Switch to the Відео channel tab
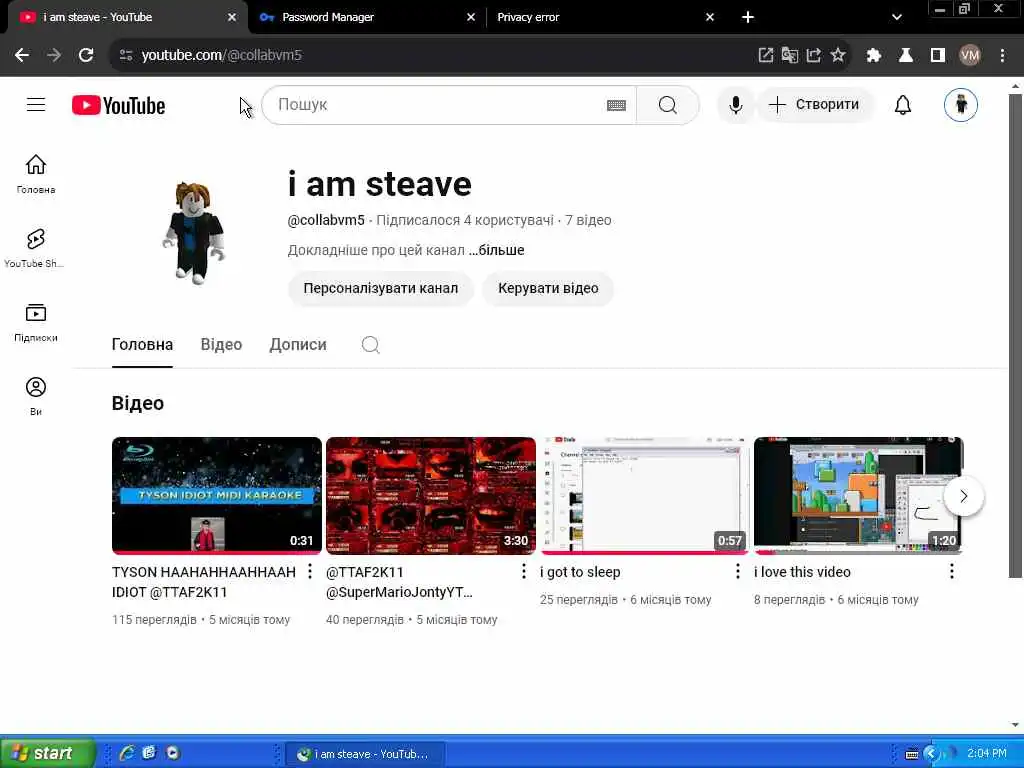Image resolution: width=1024 pixels, height=768 pixels. point(221,345)
